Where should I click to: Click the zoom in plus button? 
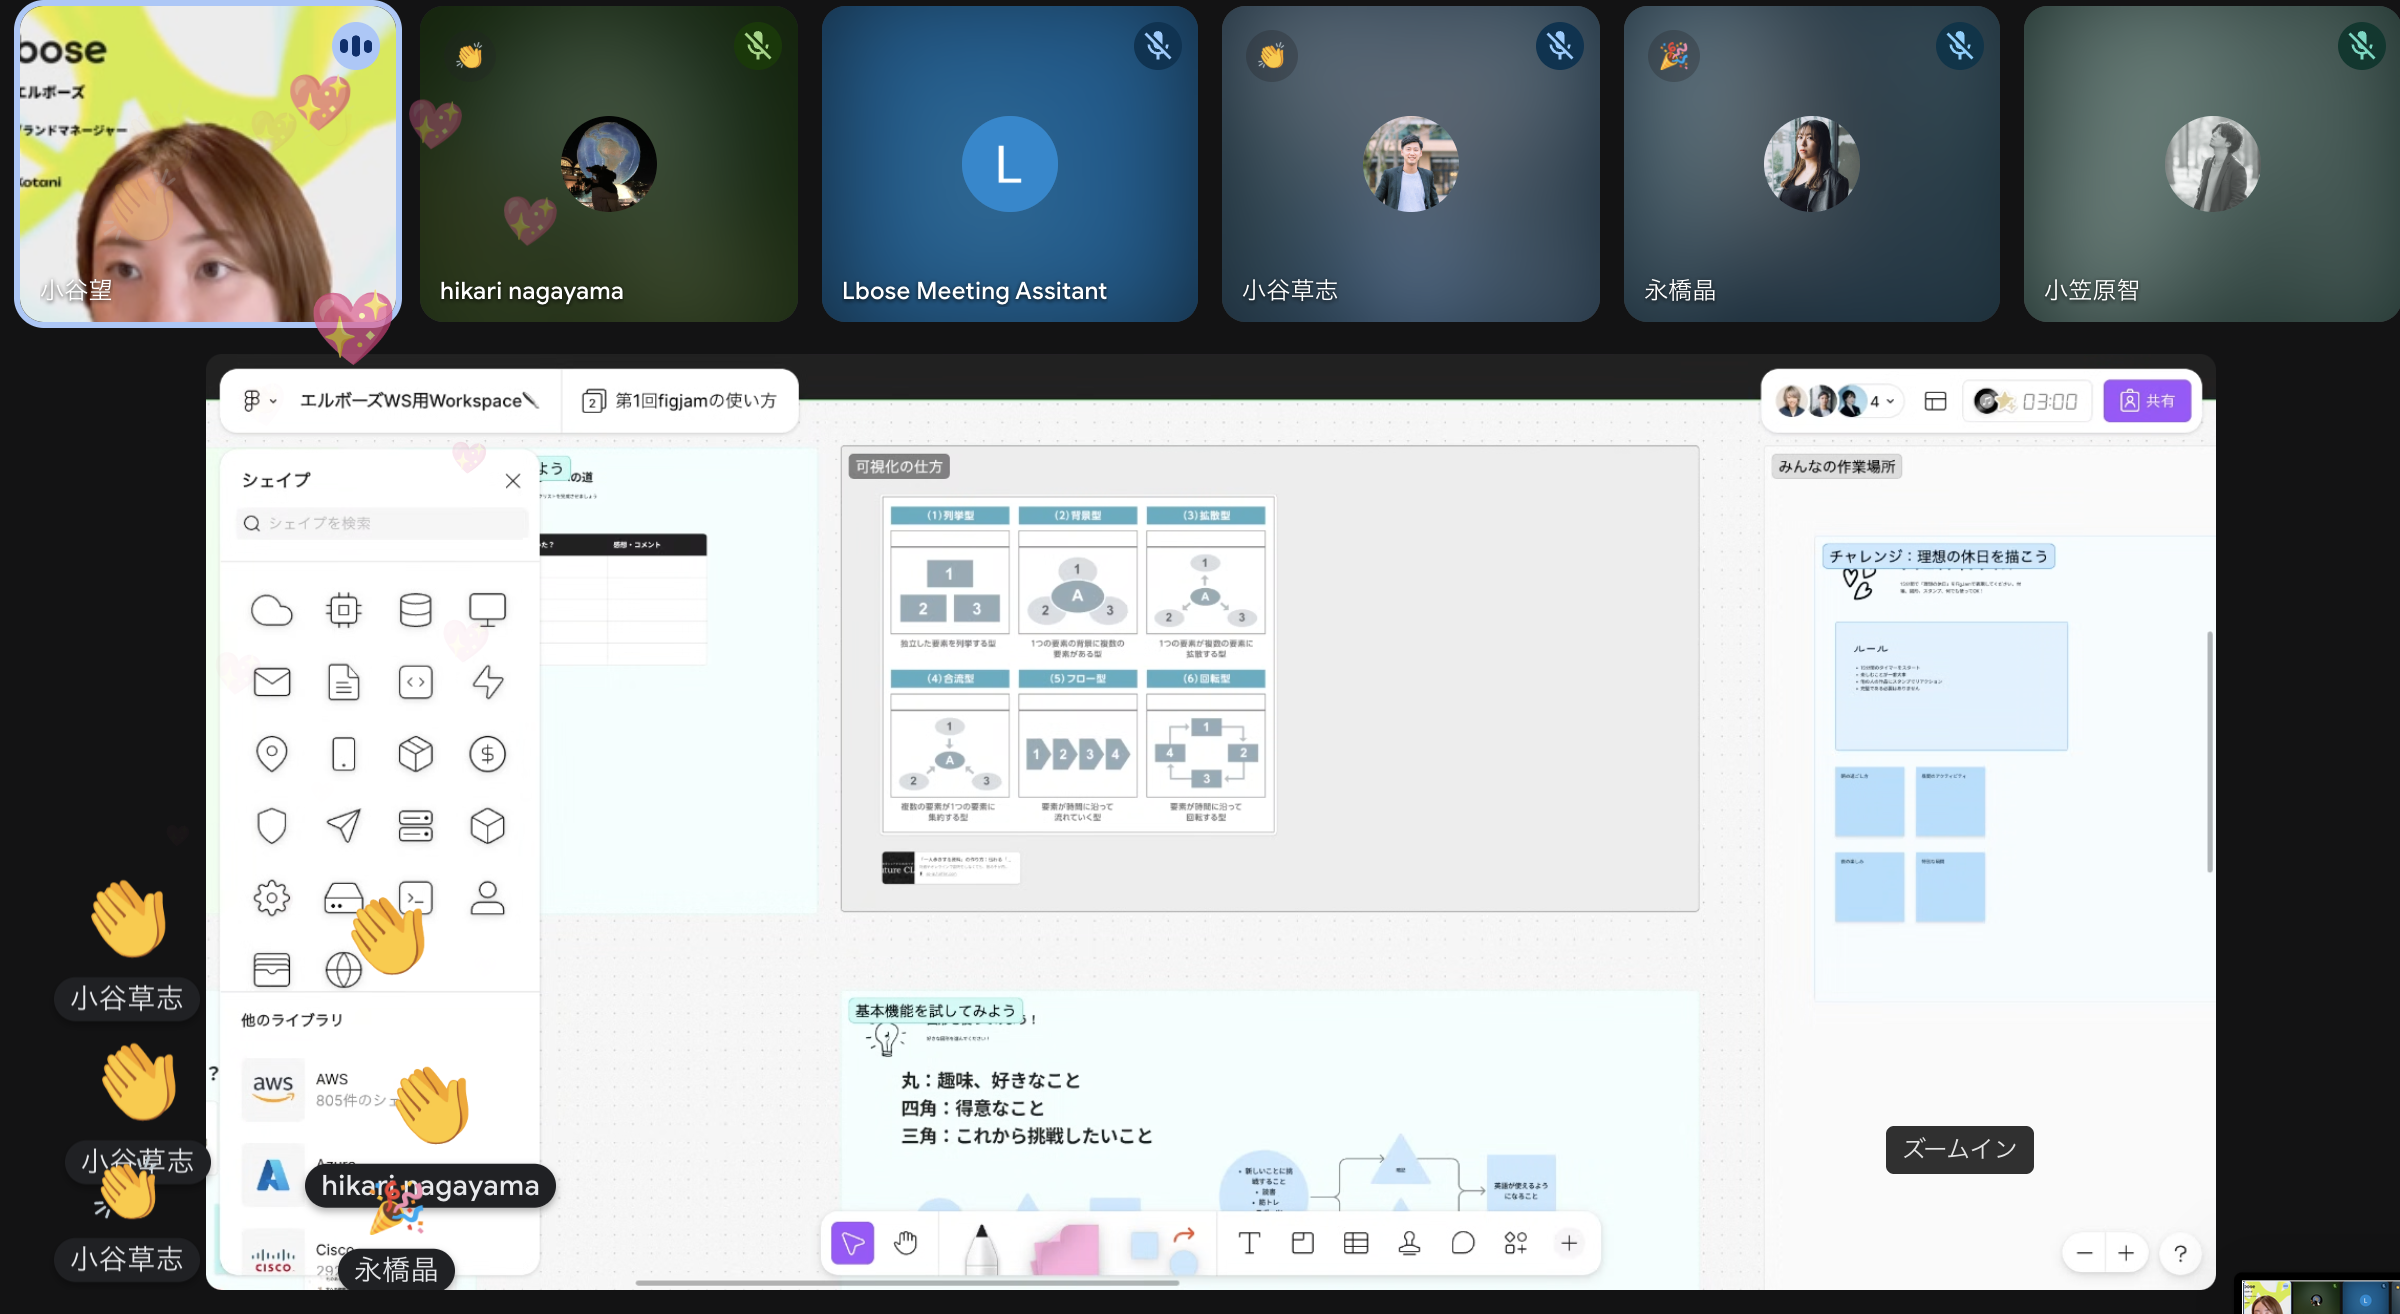pyautogui.click(x=2126, y=1253)
